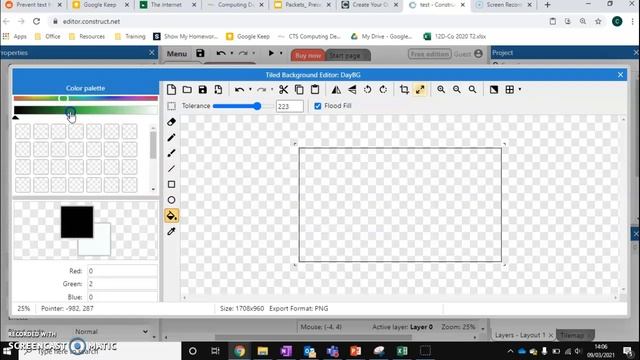Click the Buy now button
Image resolution: width=640 pixels, height=360 pixels.
308,56
